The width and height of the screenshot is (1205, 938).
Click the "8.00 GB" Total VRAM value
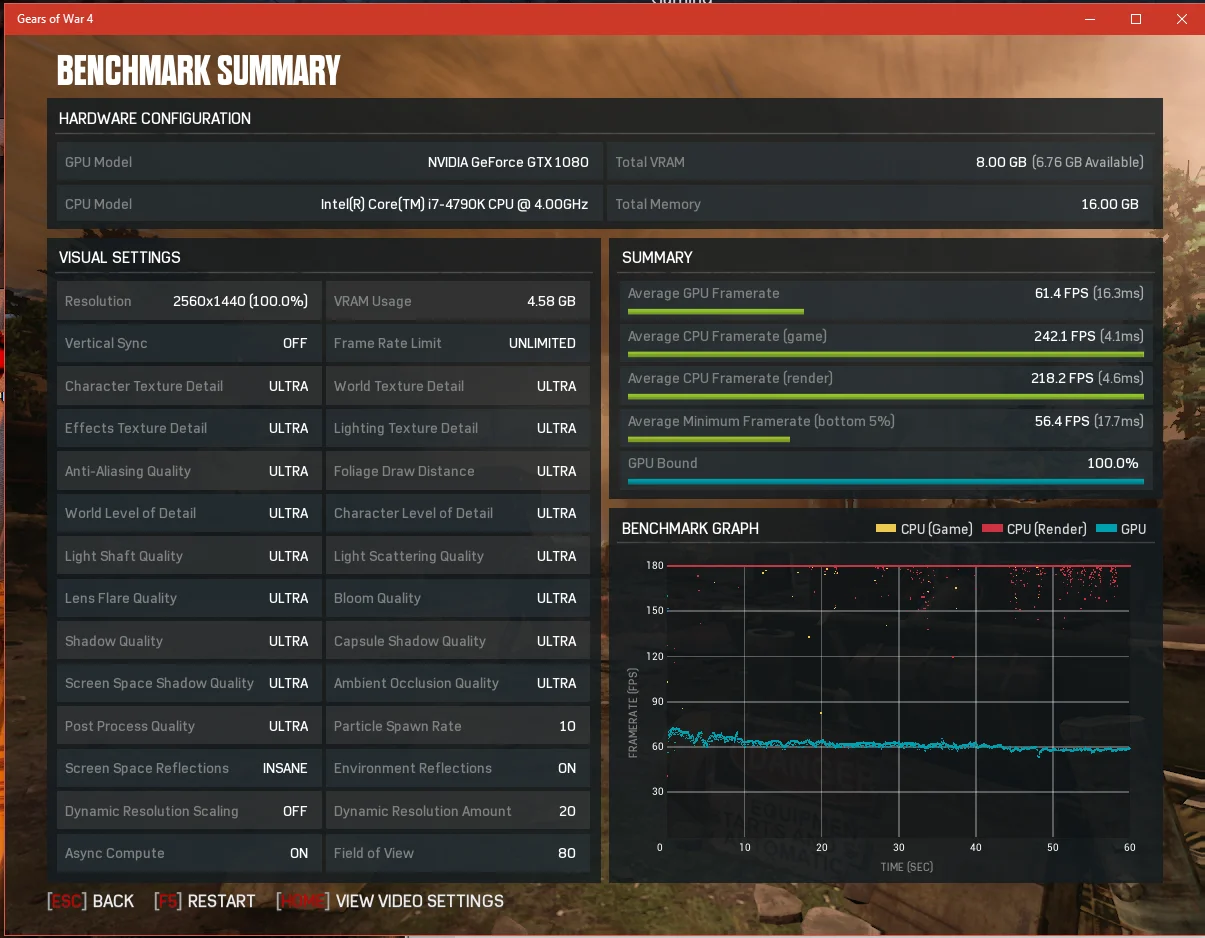1001,162
